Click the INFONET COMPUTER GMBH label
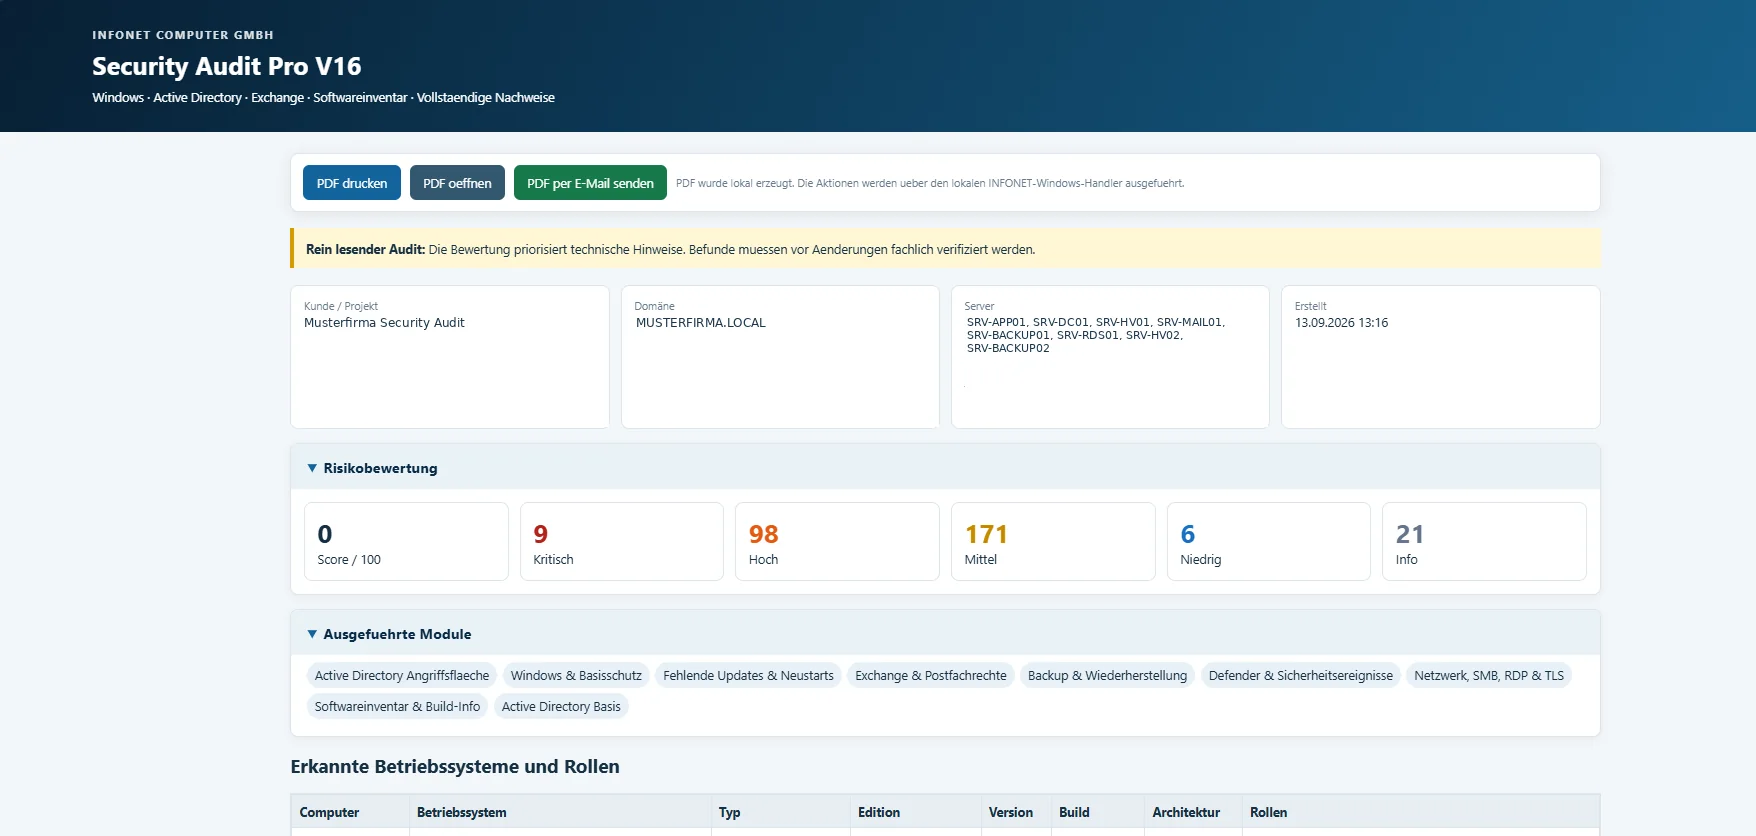This screenshot has height=836, width=1756. (x=183, y=35)
